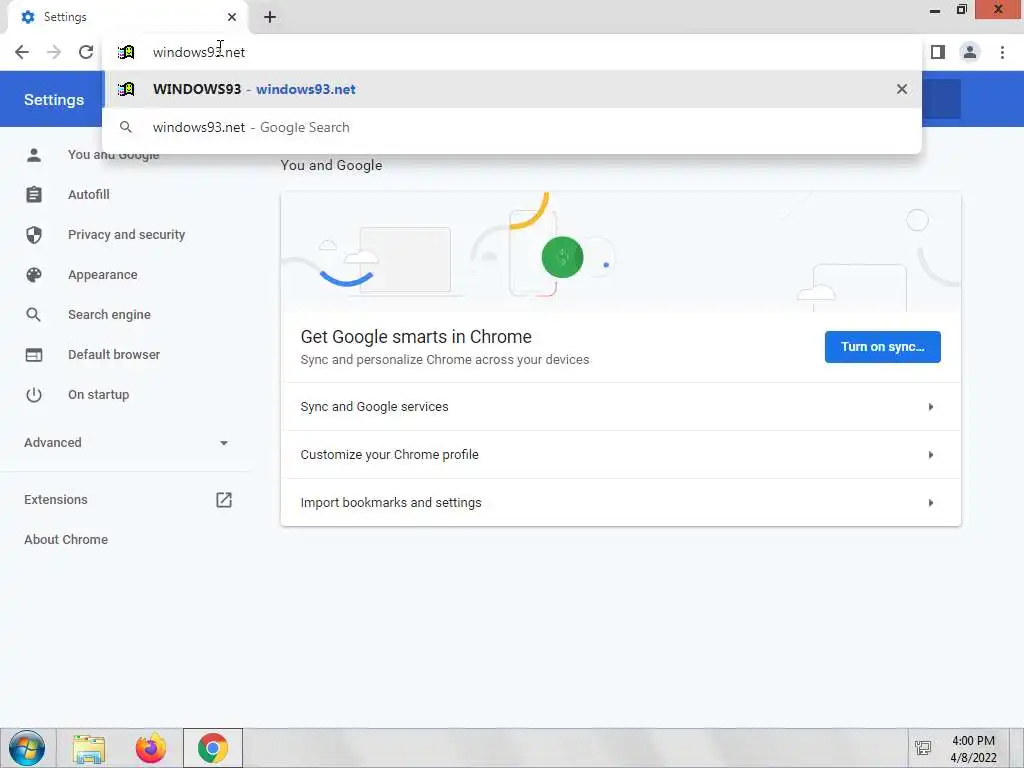Image resolution: width=1024 pixels, height=768 pixels.
Task: Open the Windows Start menu
Action: click(x=27, y=748)
